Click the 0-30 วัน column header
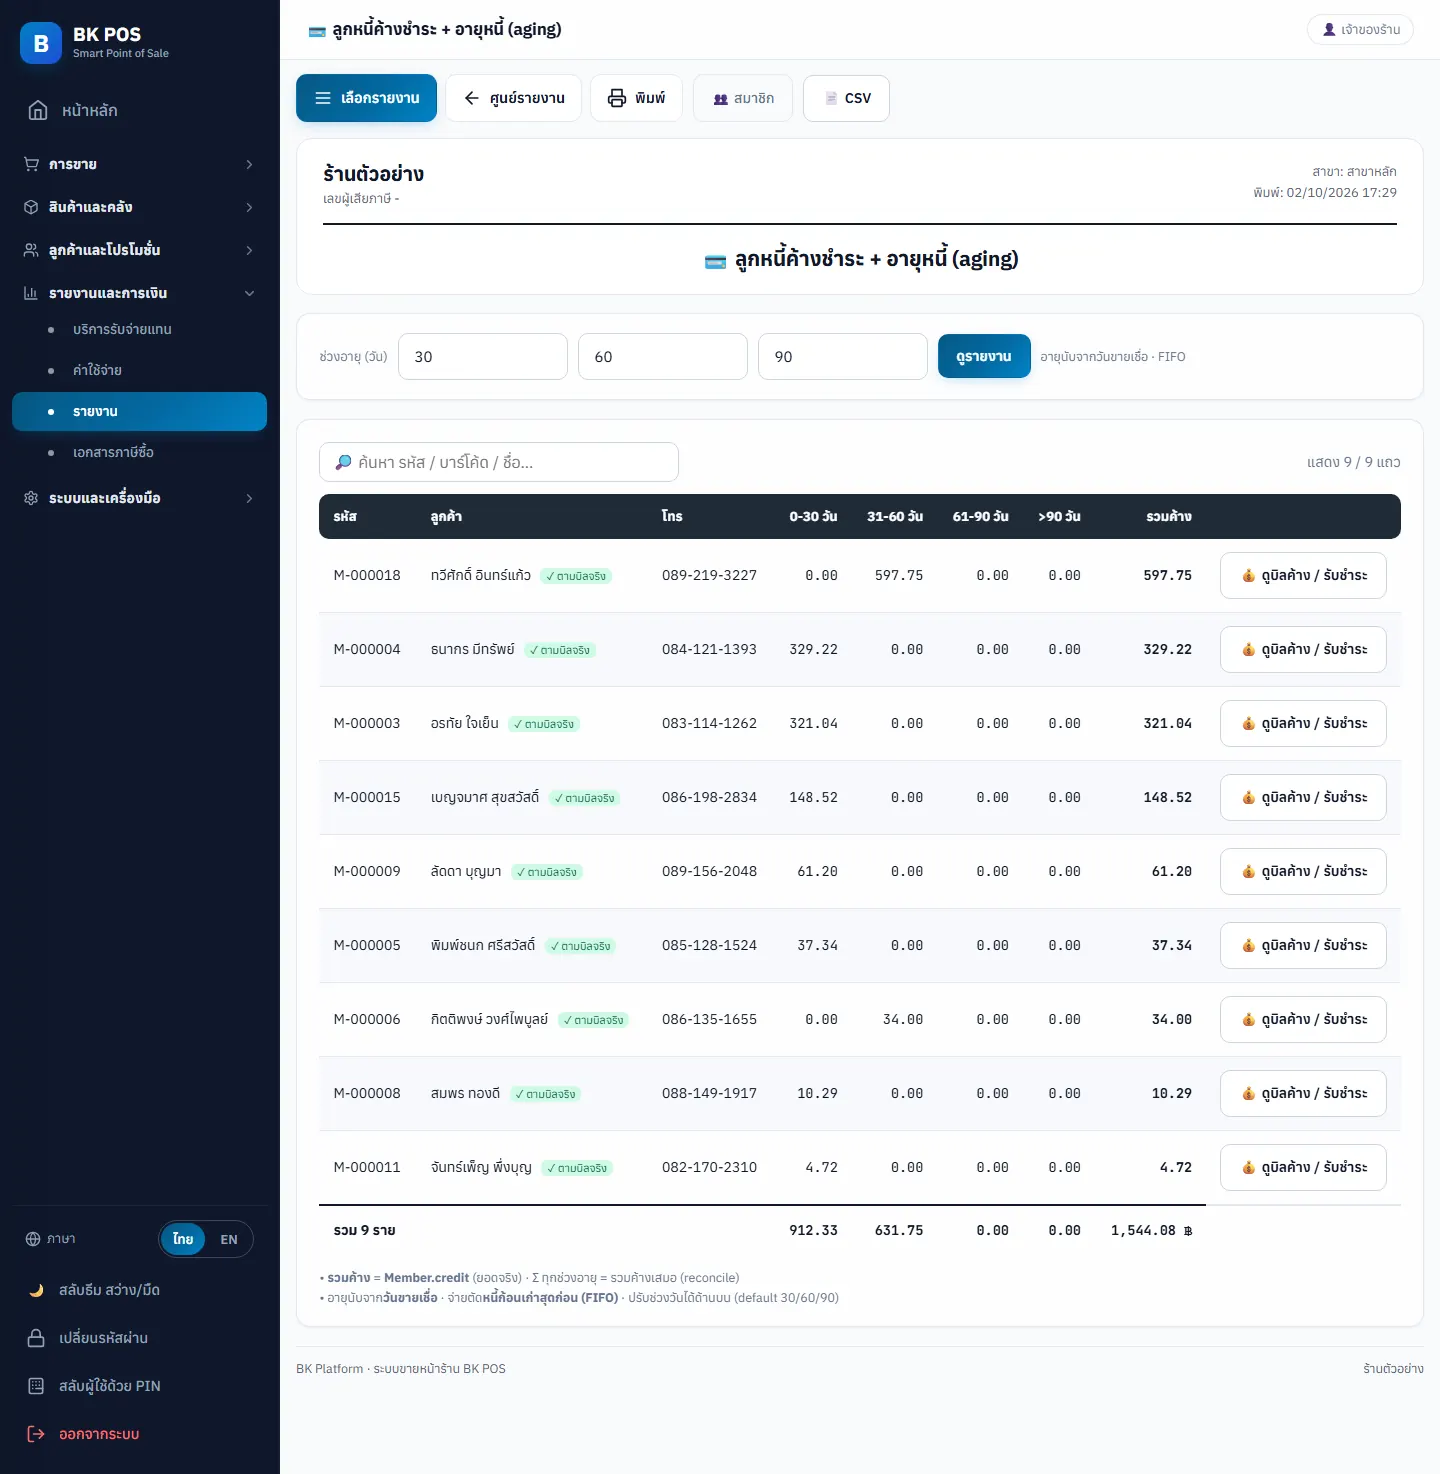 [813, 516]
